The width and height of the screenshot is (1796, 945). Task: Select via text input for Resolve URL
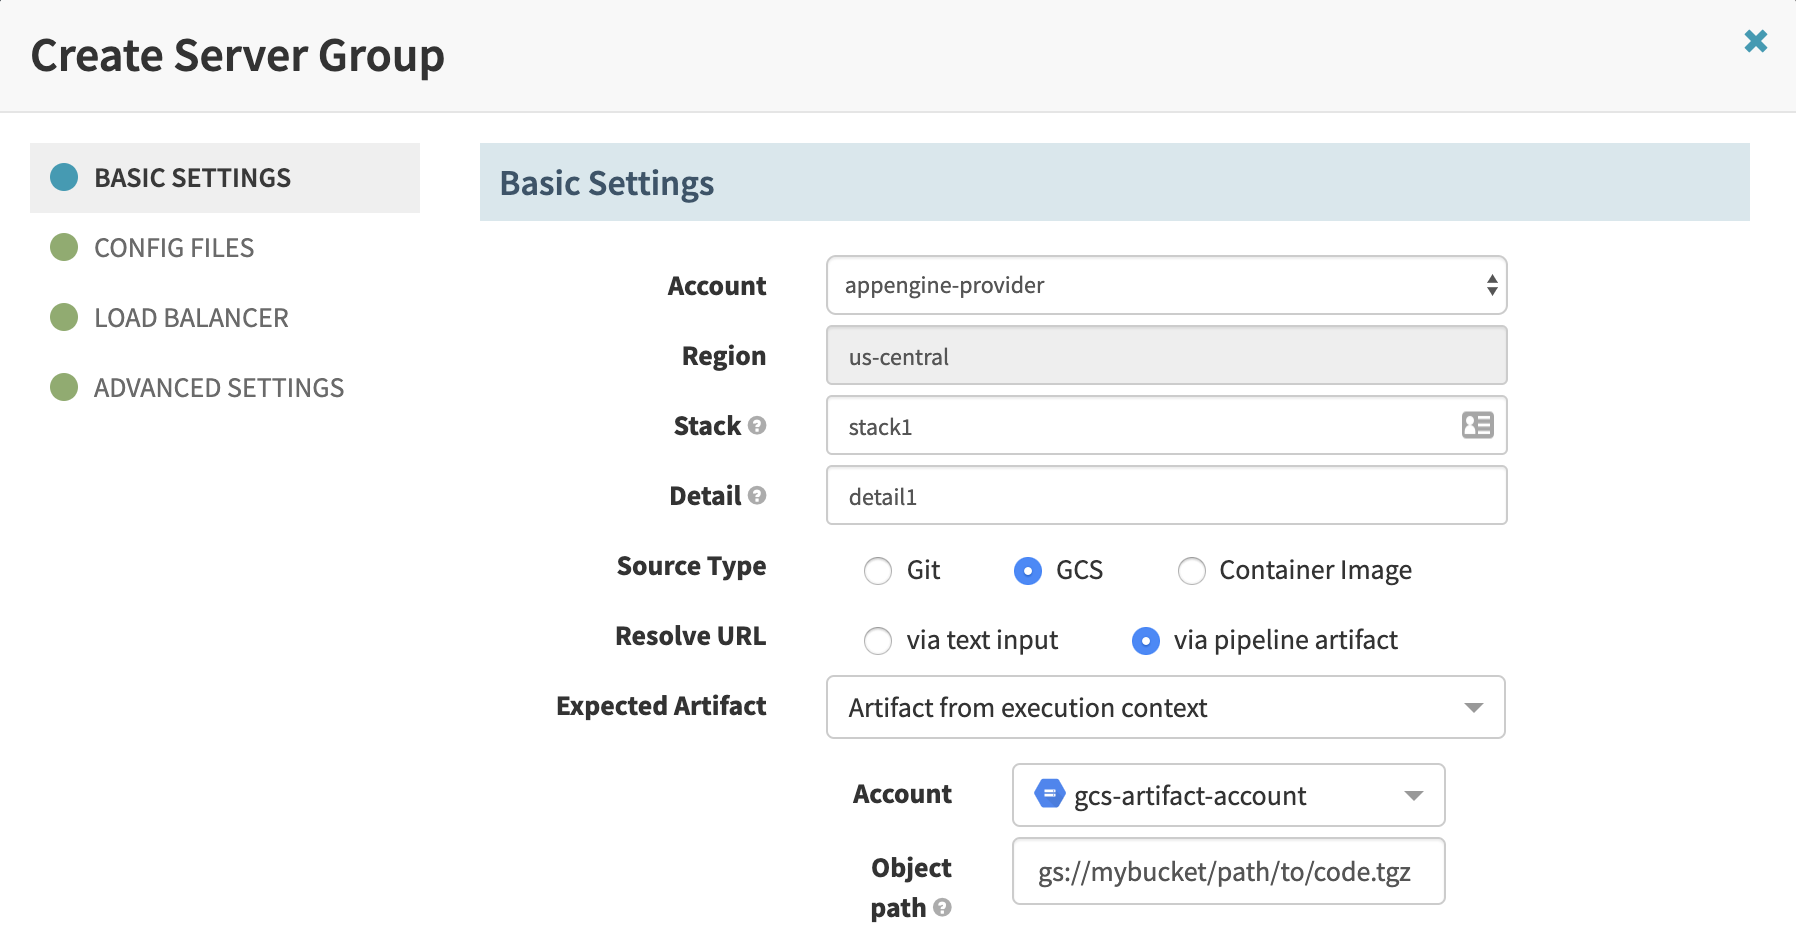(878, 640)
